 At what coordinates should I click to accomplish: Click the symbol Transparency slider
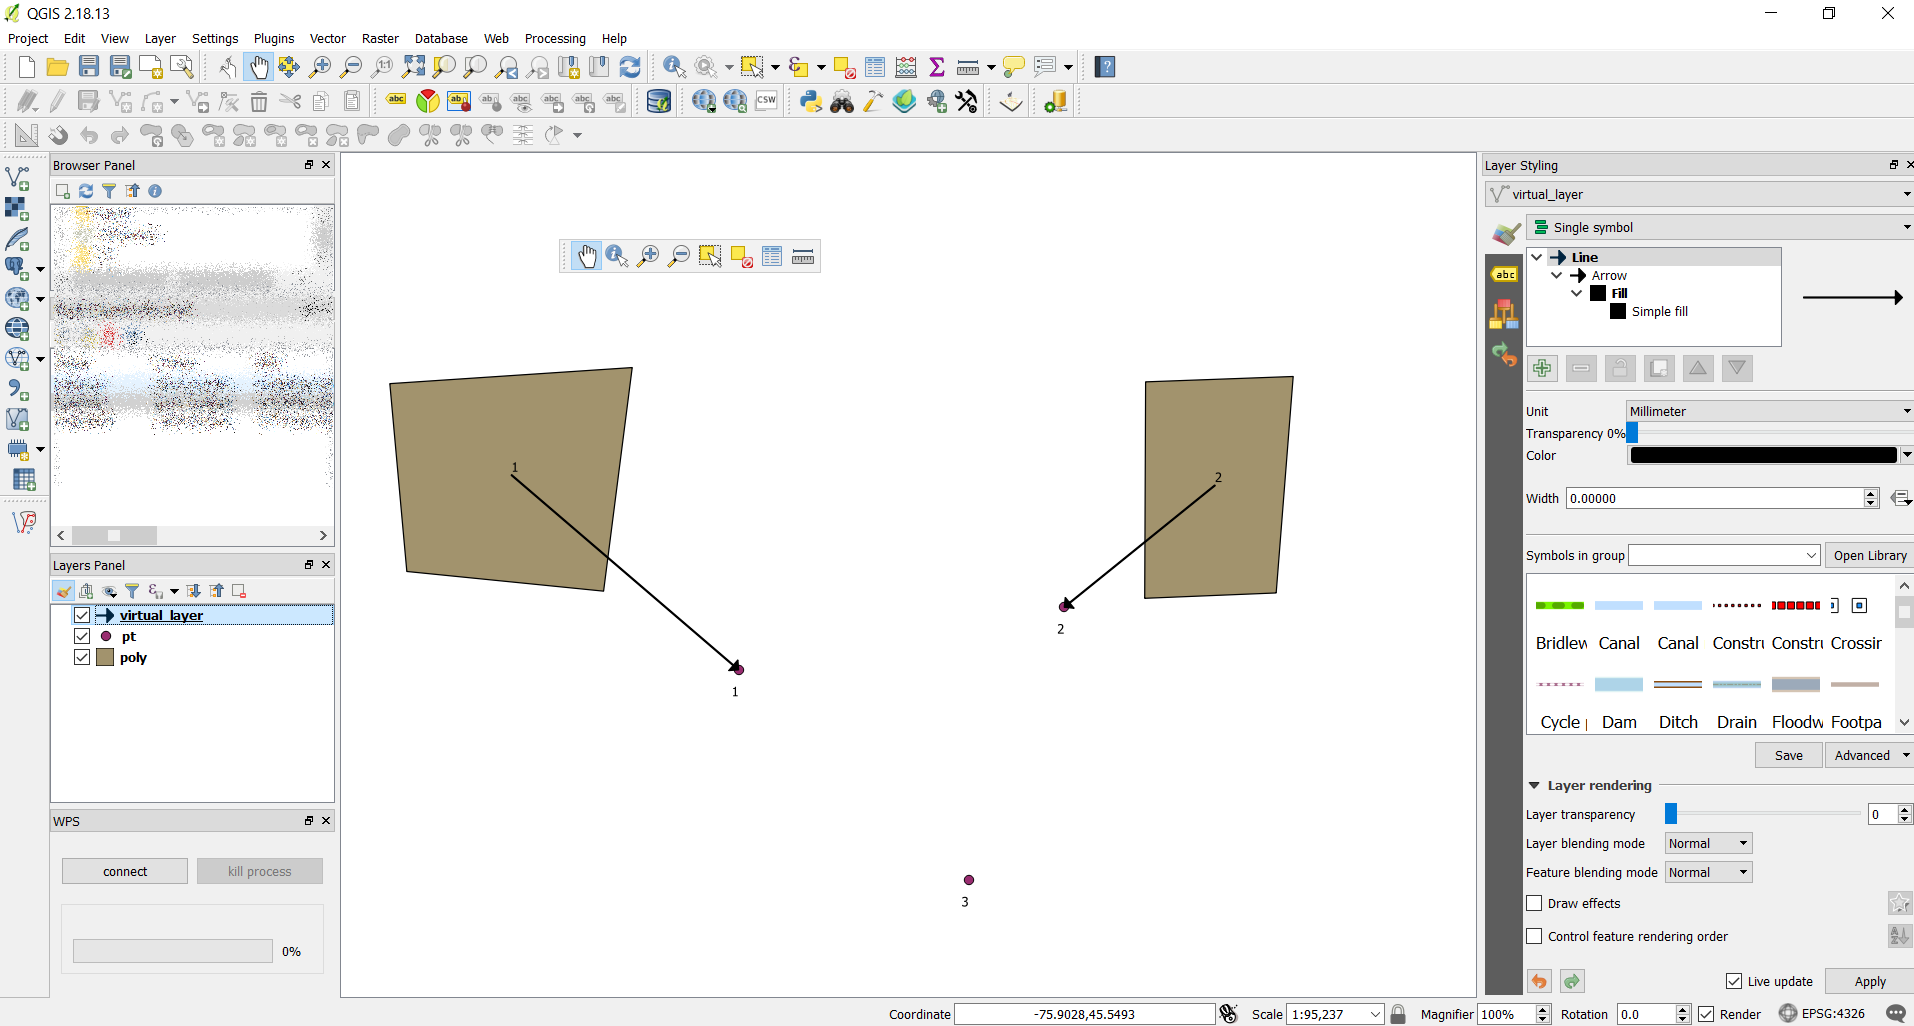coord(1770,433)
